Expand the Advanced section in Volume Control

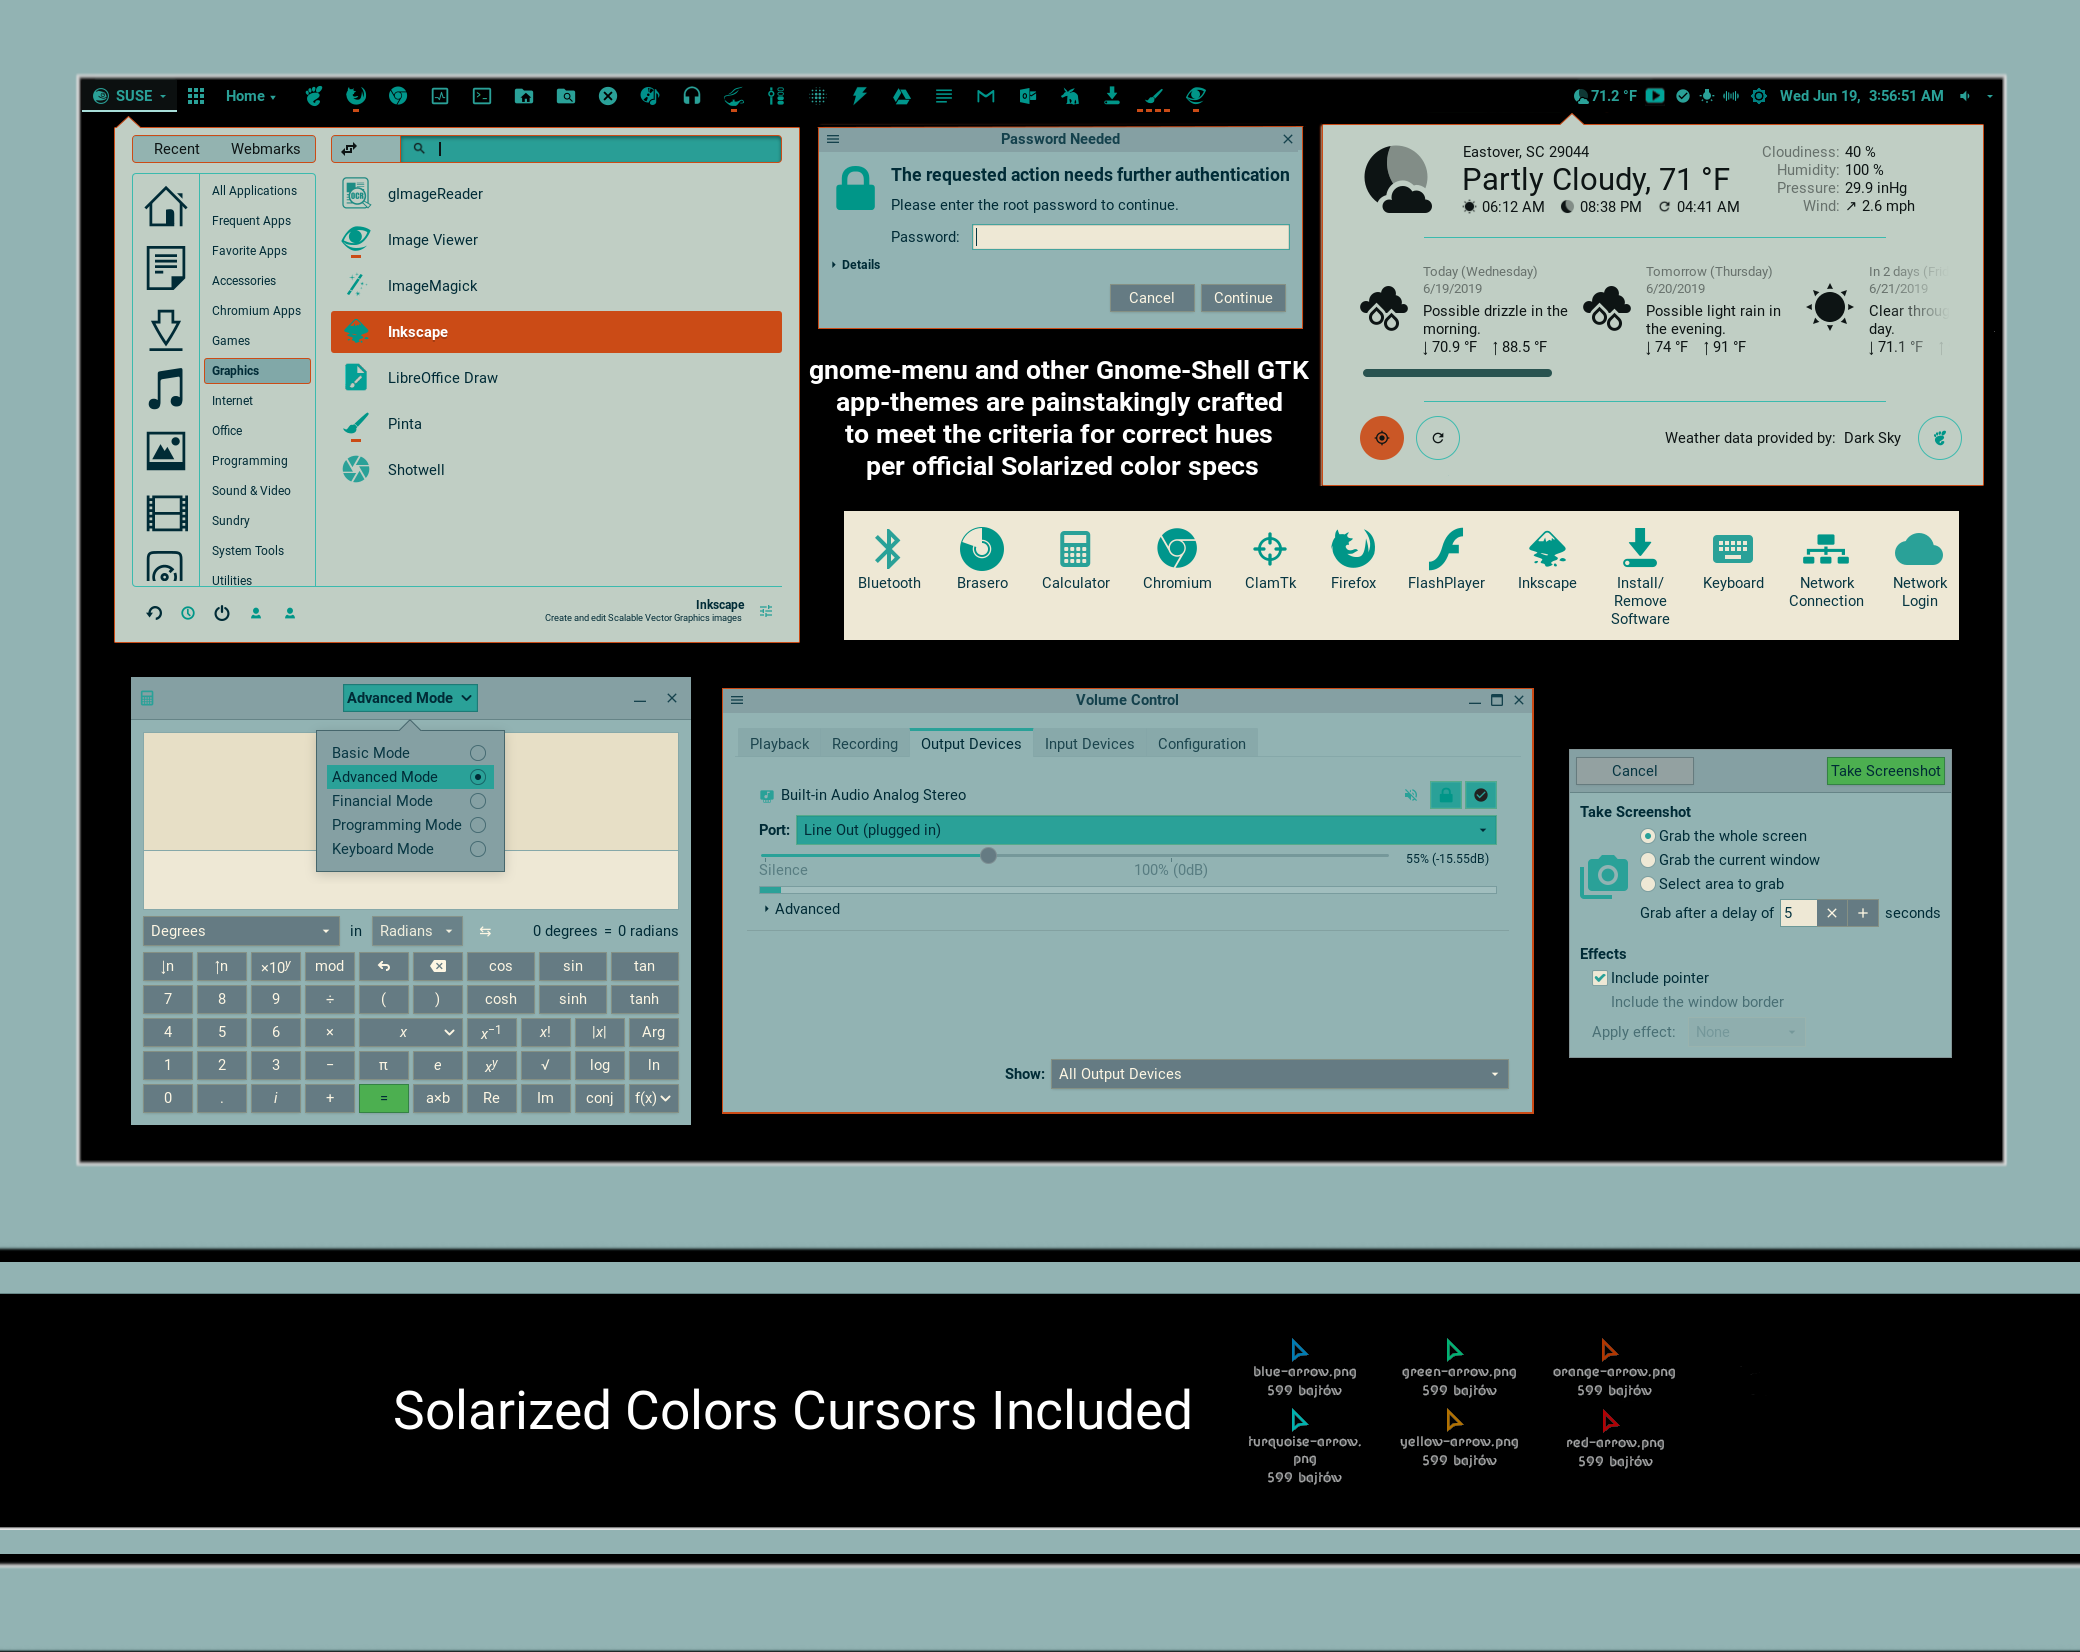pyautogui.click(x=802, y=909)
